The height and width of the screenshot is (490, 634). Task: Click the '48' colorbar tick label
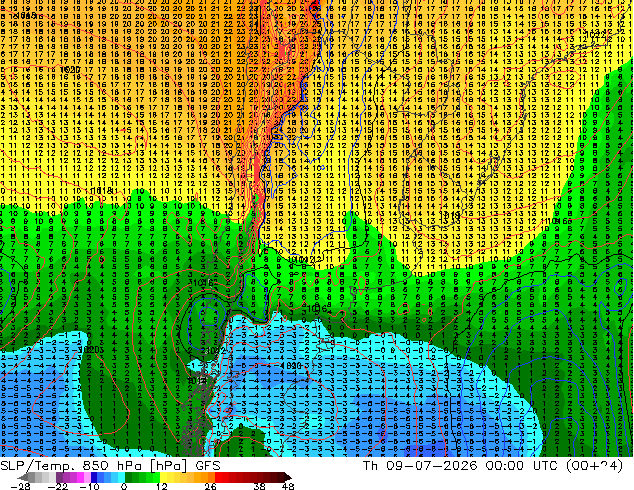point(287,486)
